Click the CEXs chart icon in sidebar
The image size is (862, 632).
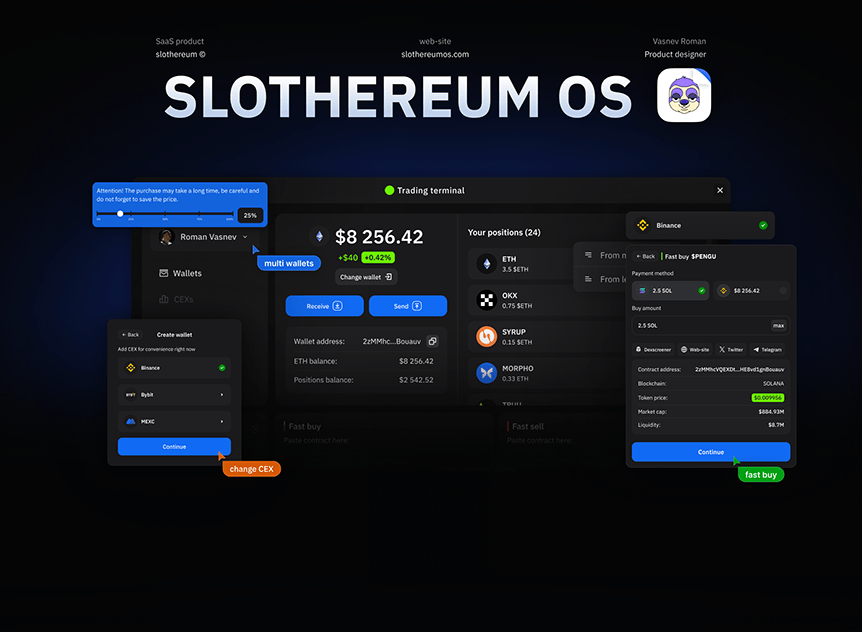pyautogui.click(x=163, y=300)
